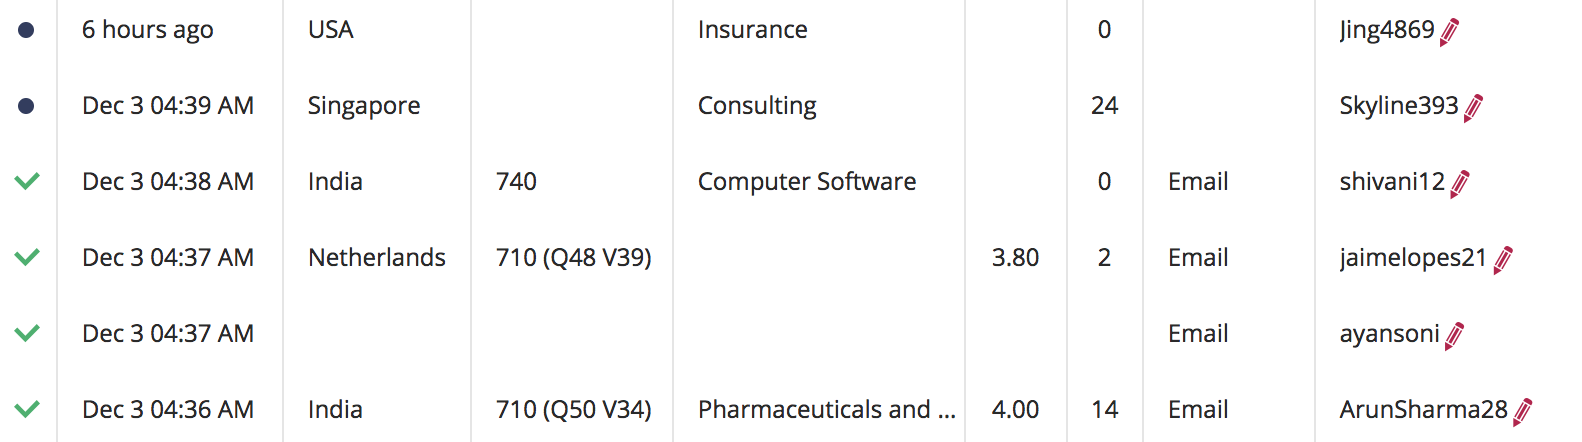
Task: Select the Computer Software industry cell
Action: coord(806,182)
